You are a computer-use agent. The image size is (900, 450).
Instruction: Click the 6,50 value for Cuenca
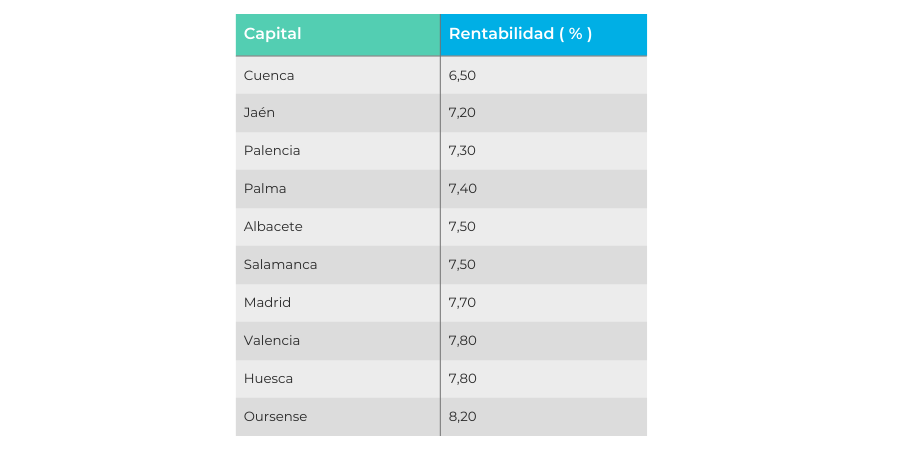click(x=462, y=75)
